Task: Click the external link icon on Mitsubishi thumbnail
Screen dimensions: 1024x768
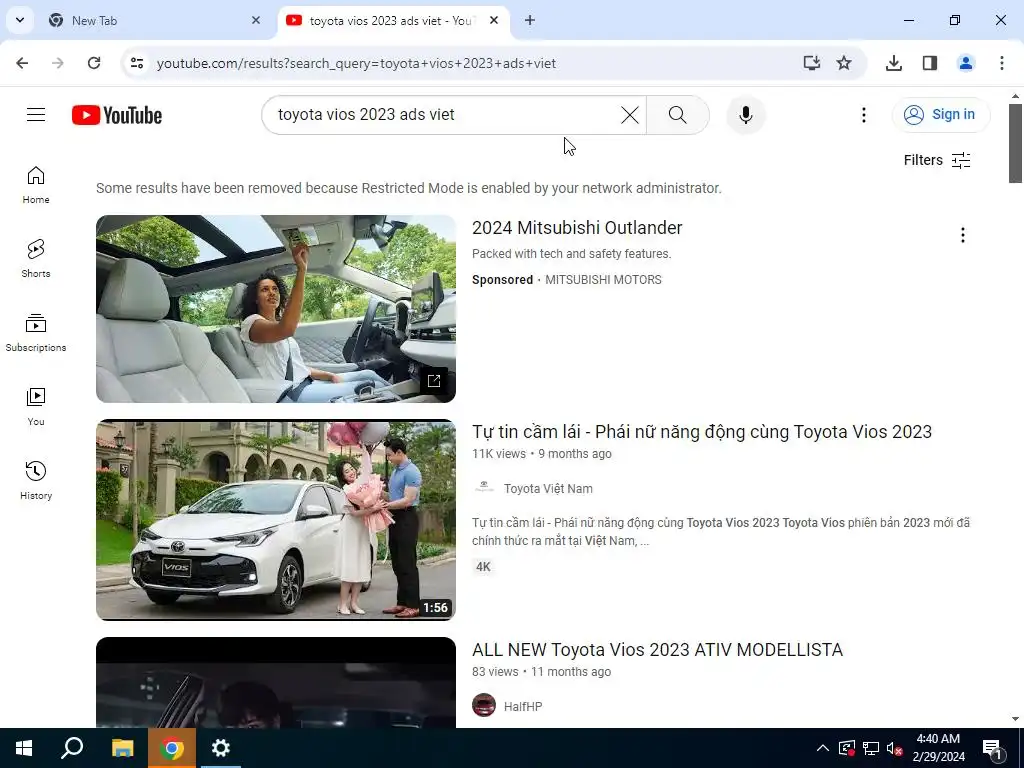Action: [x=434, y=381]
